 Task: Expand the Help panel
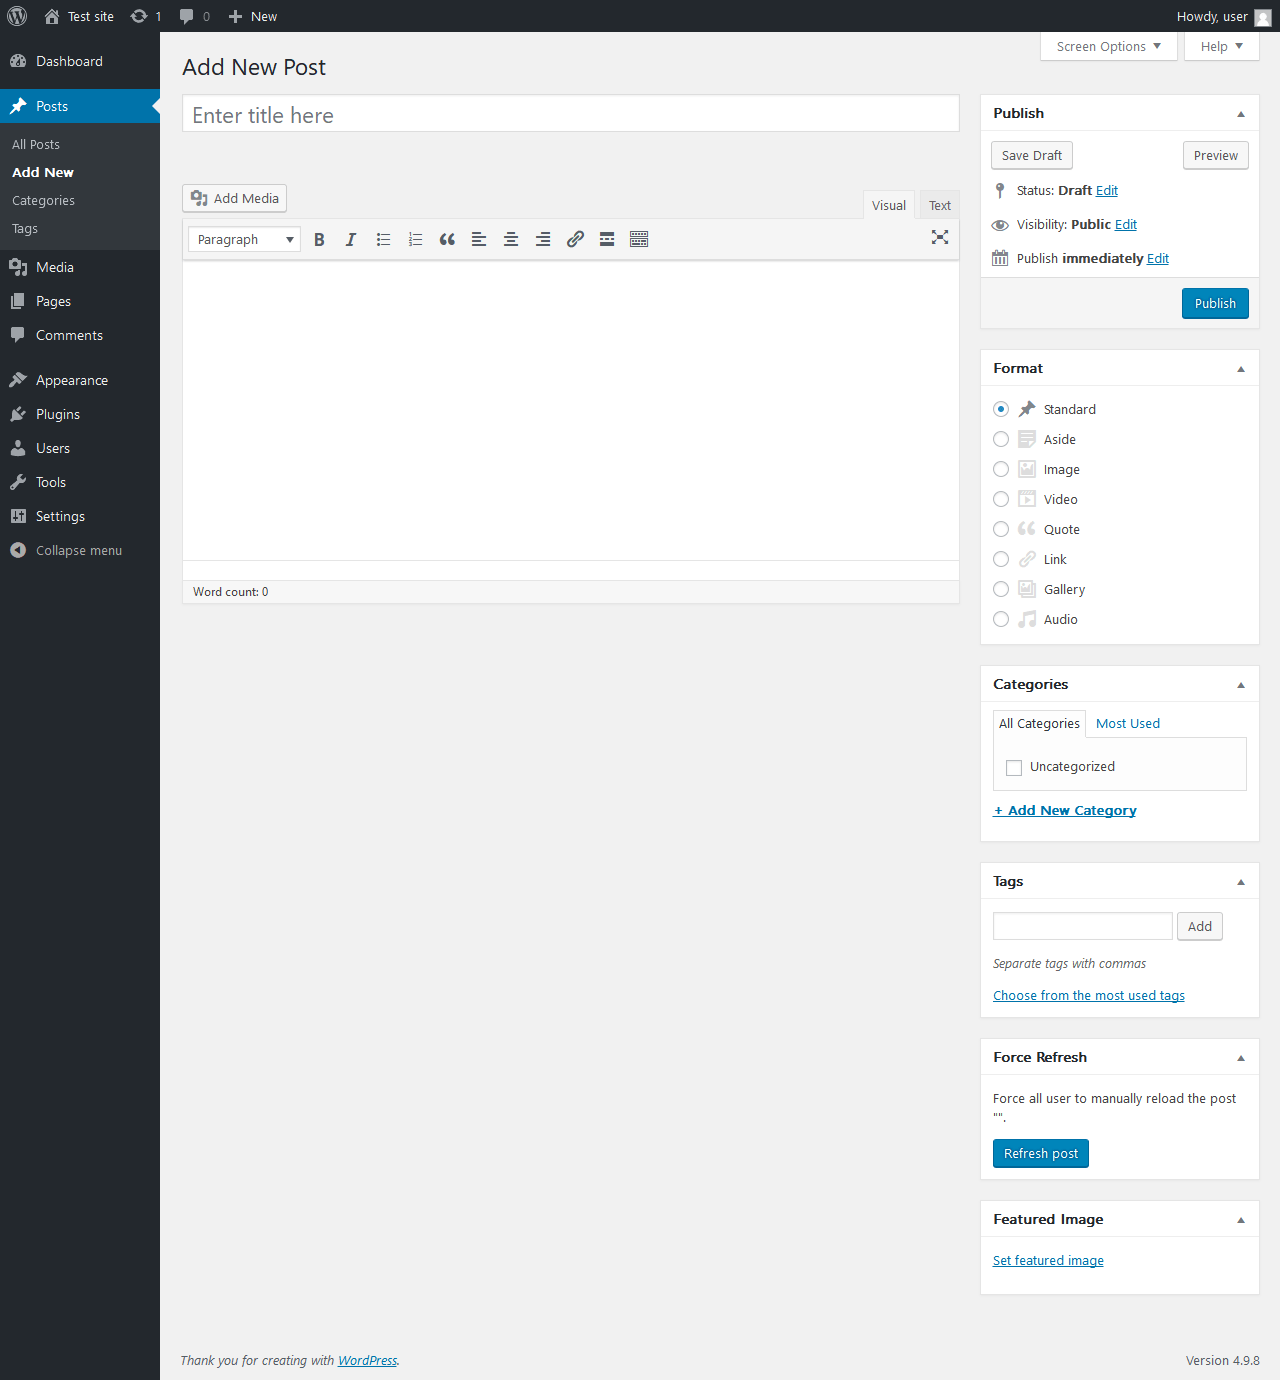[x=1222, y=46]
